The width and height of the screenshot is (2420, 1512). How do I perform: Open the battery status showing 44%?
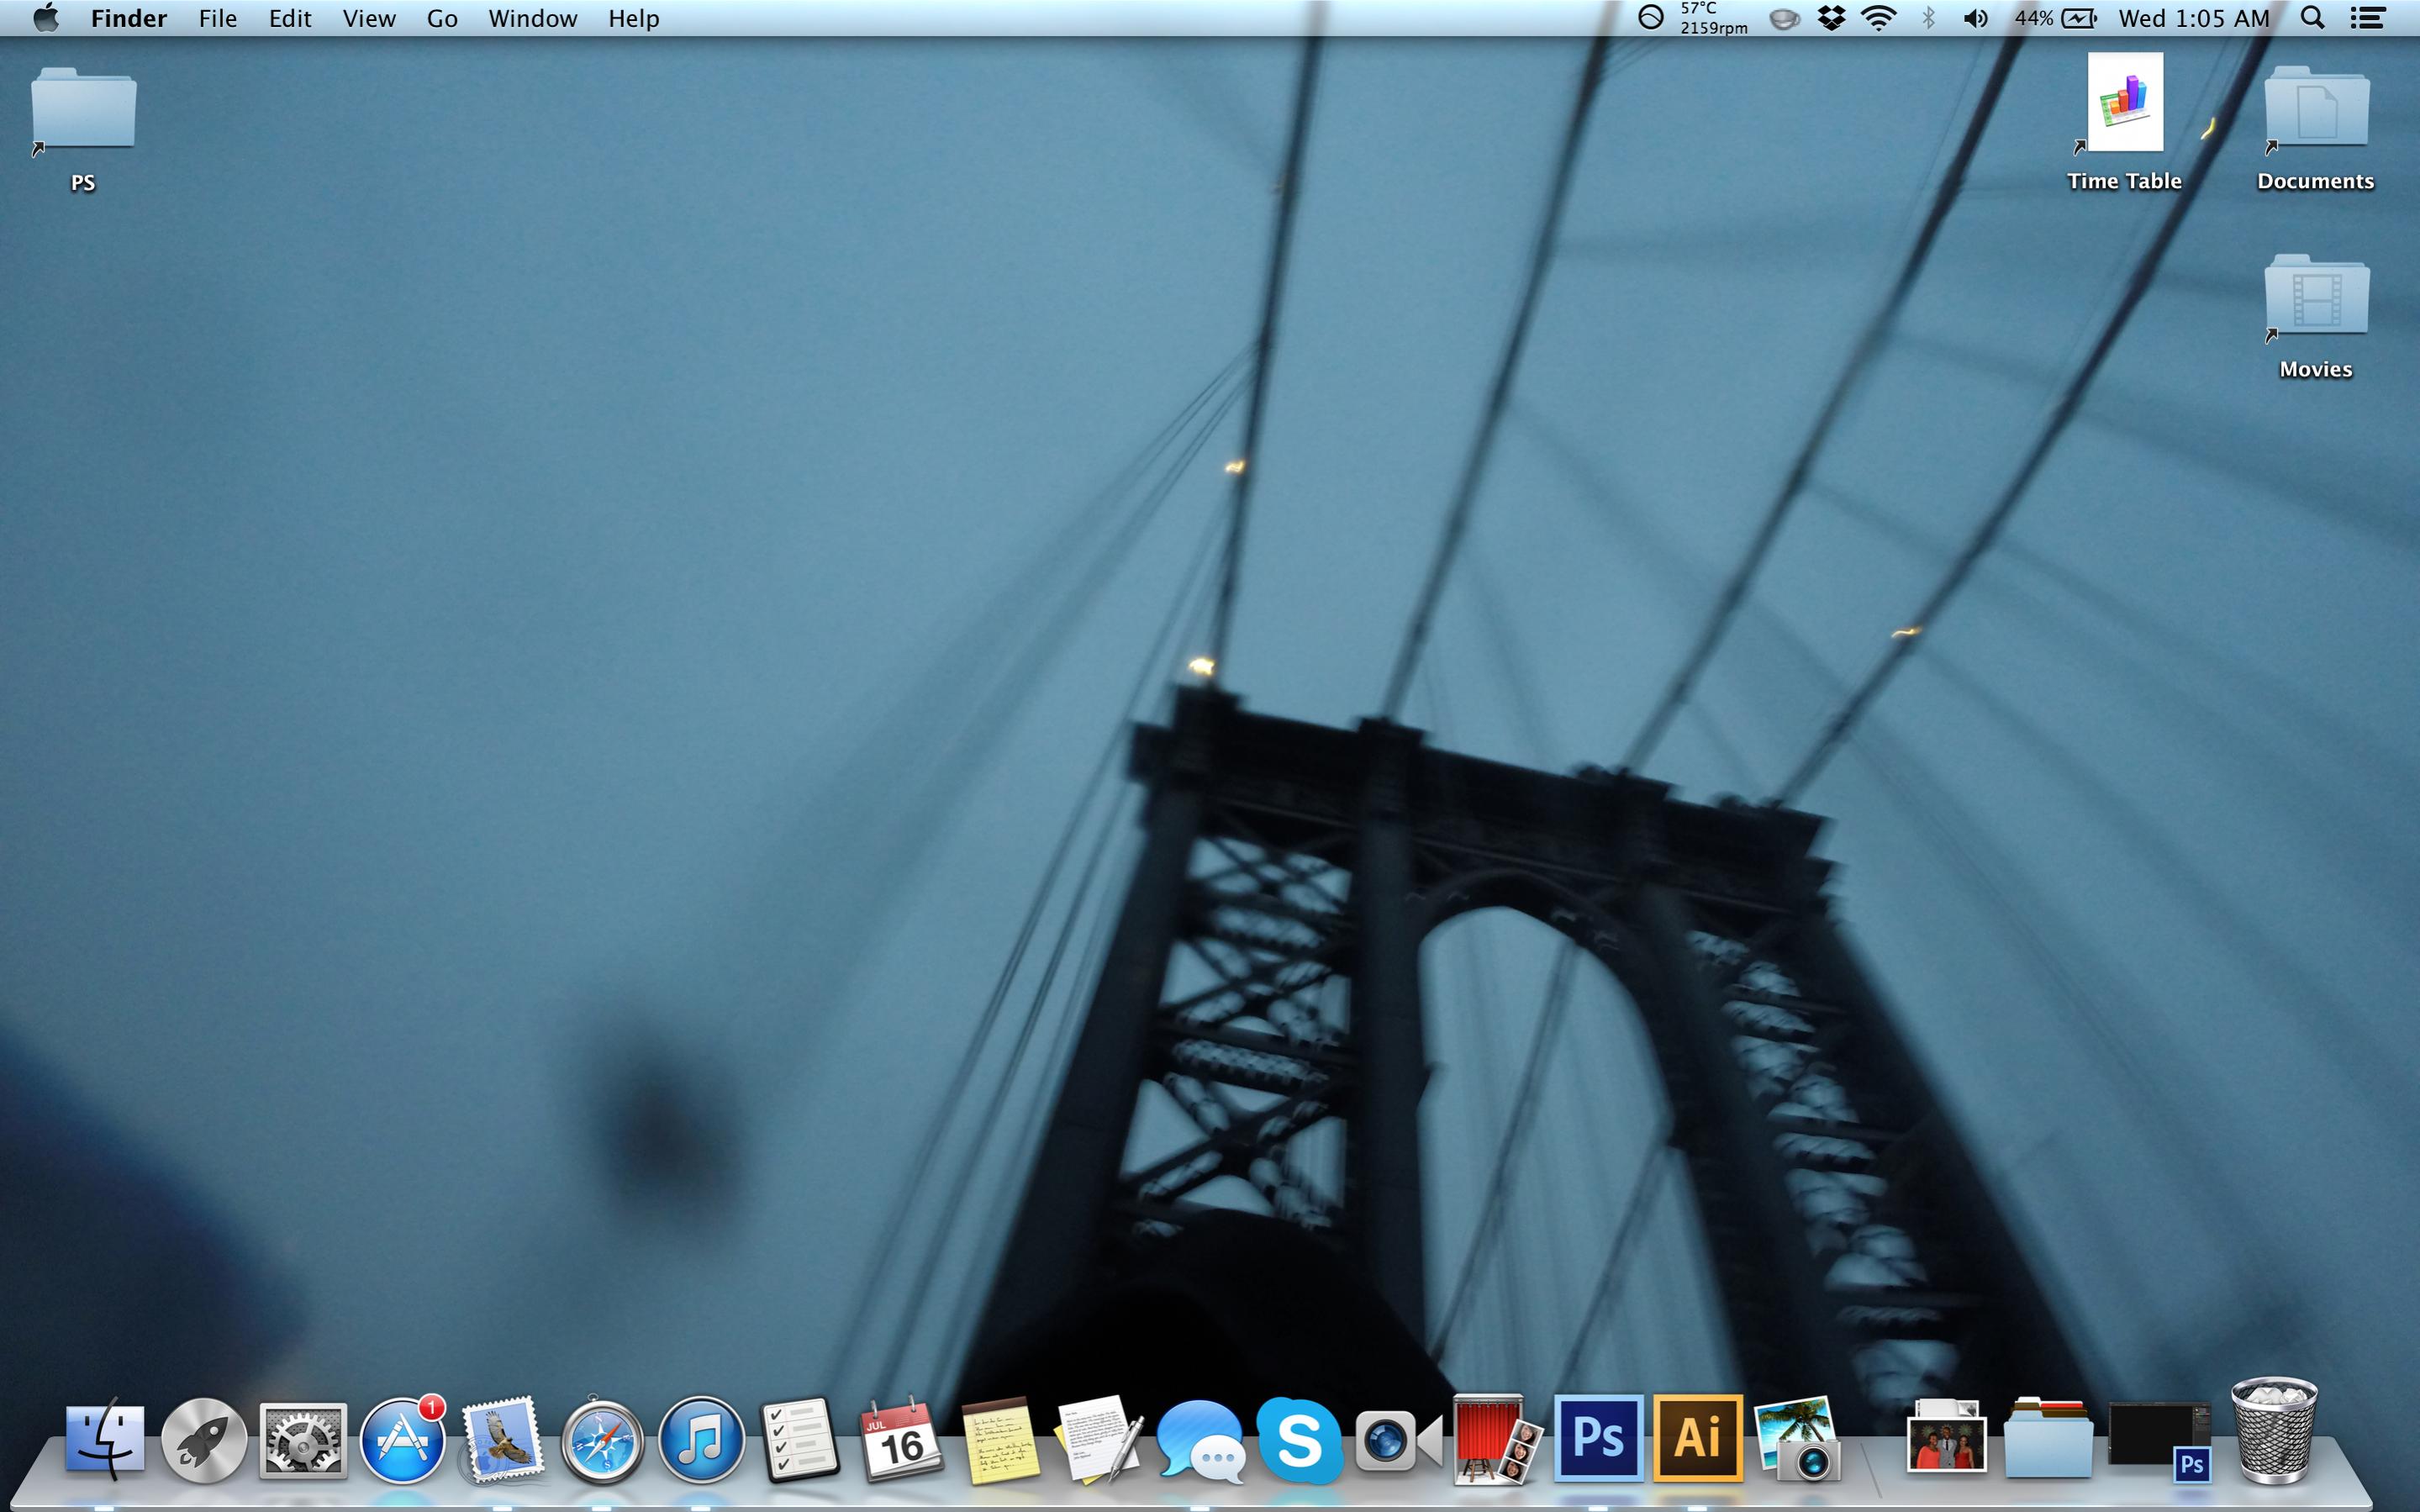[x=2055, y=18]
